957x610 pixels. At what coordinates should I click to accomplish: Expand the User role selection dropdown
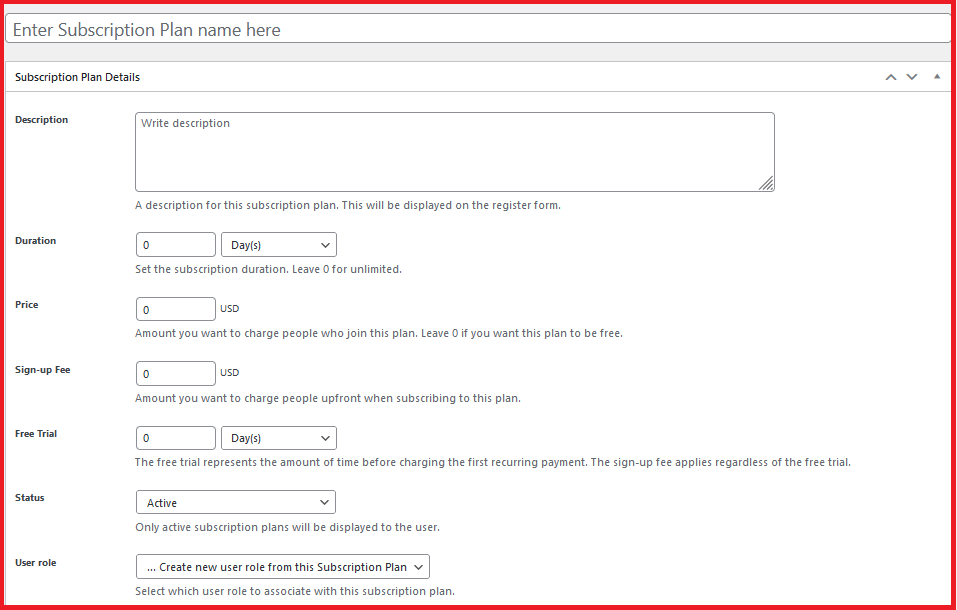(x=283, y=567)
